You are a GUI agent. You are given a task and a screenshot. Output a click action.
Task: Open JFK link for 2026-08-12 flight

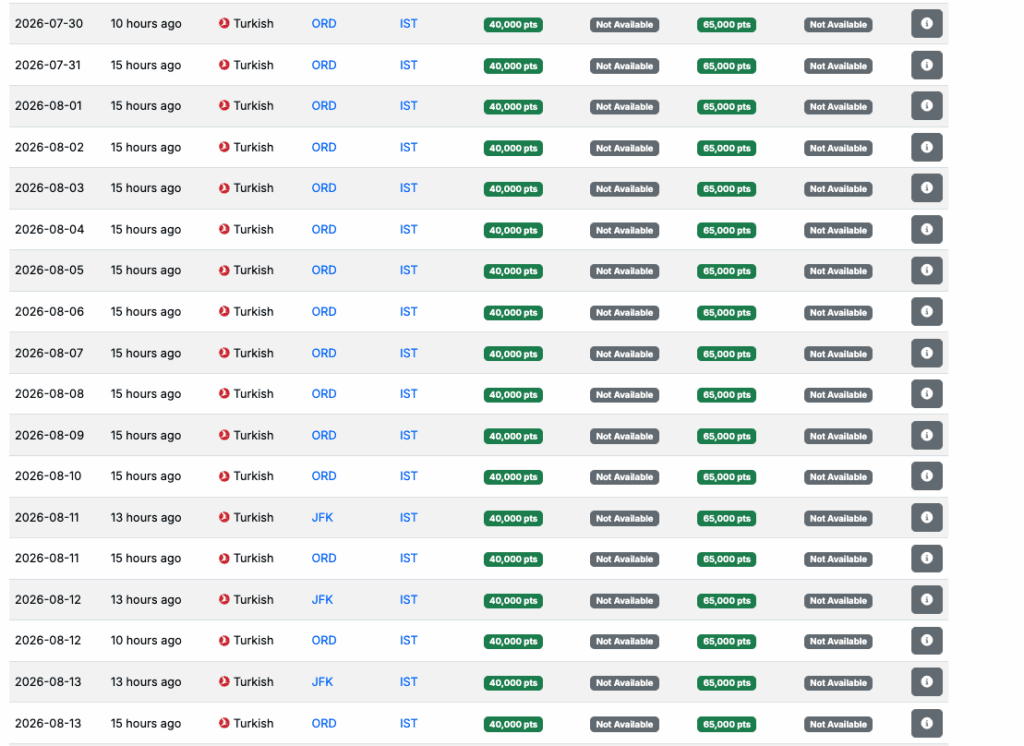(x=322, y=600)
